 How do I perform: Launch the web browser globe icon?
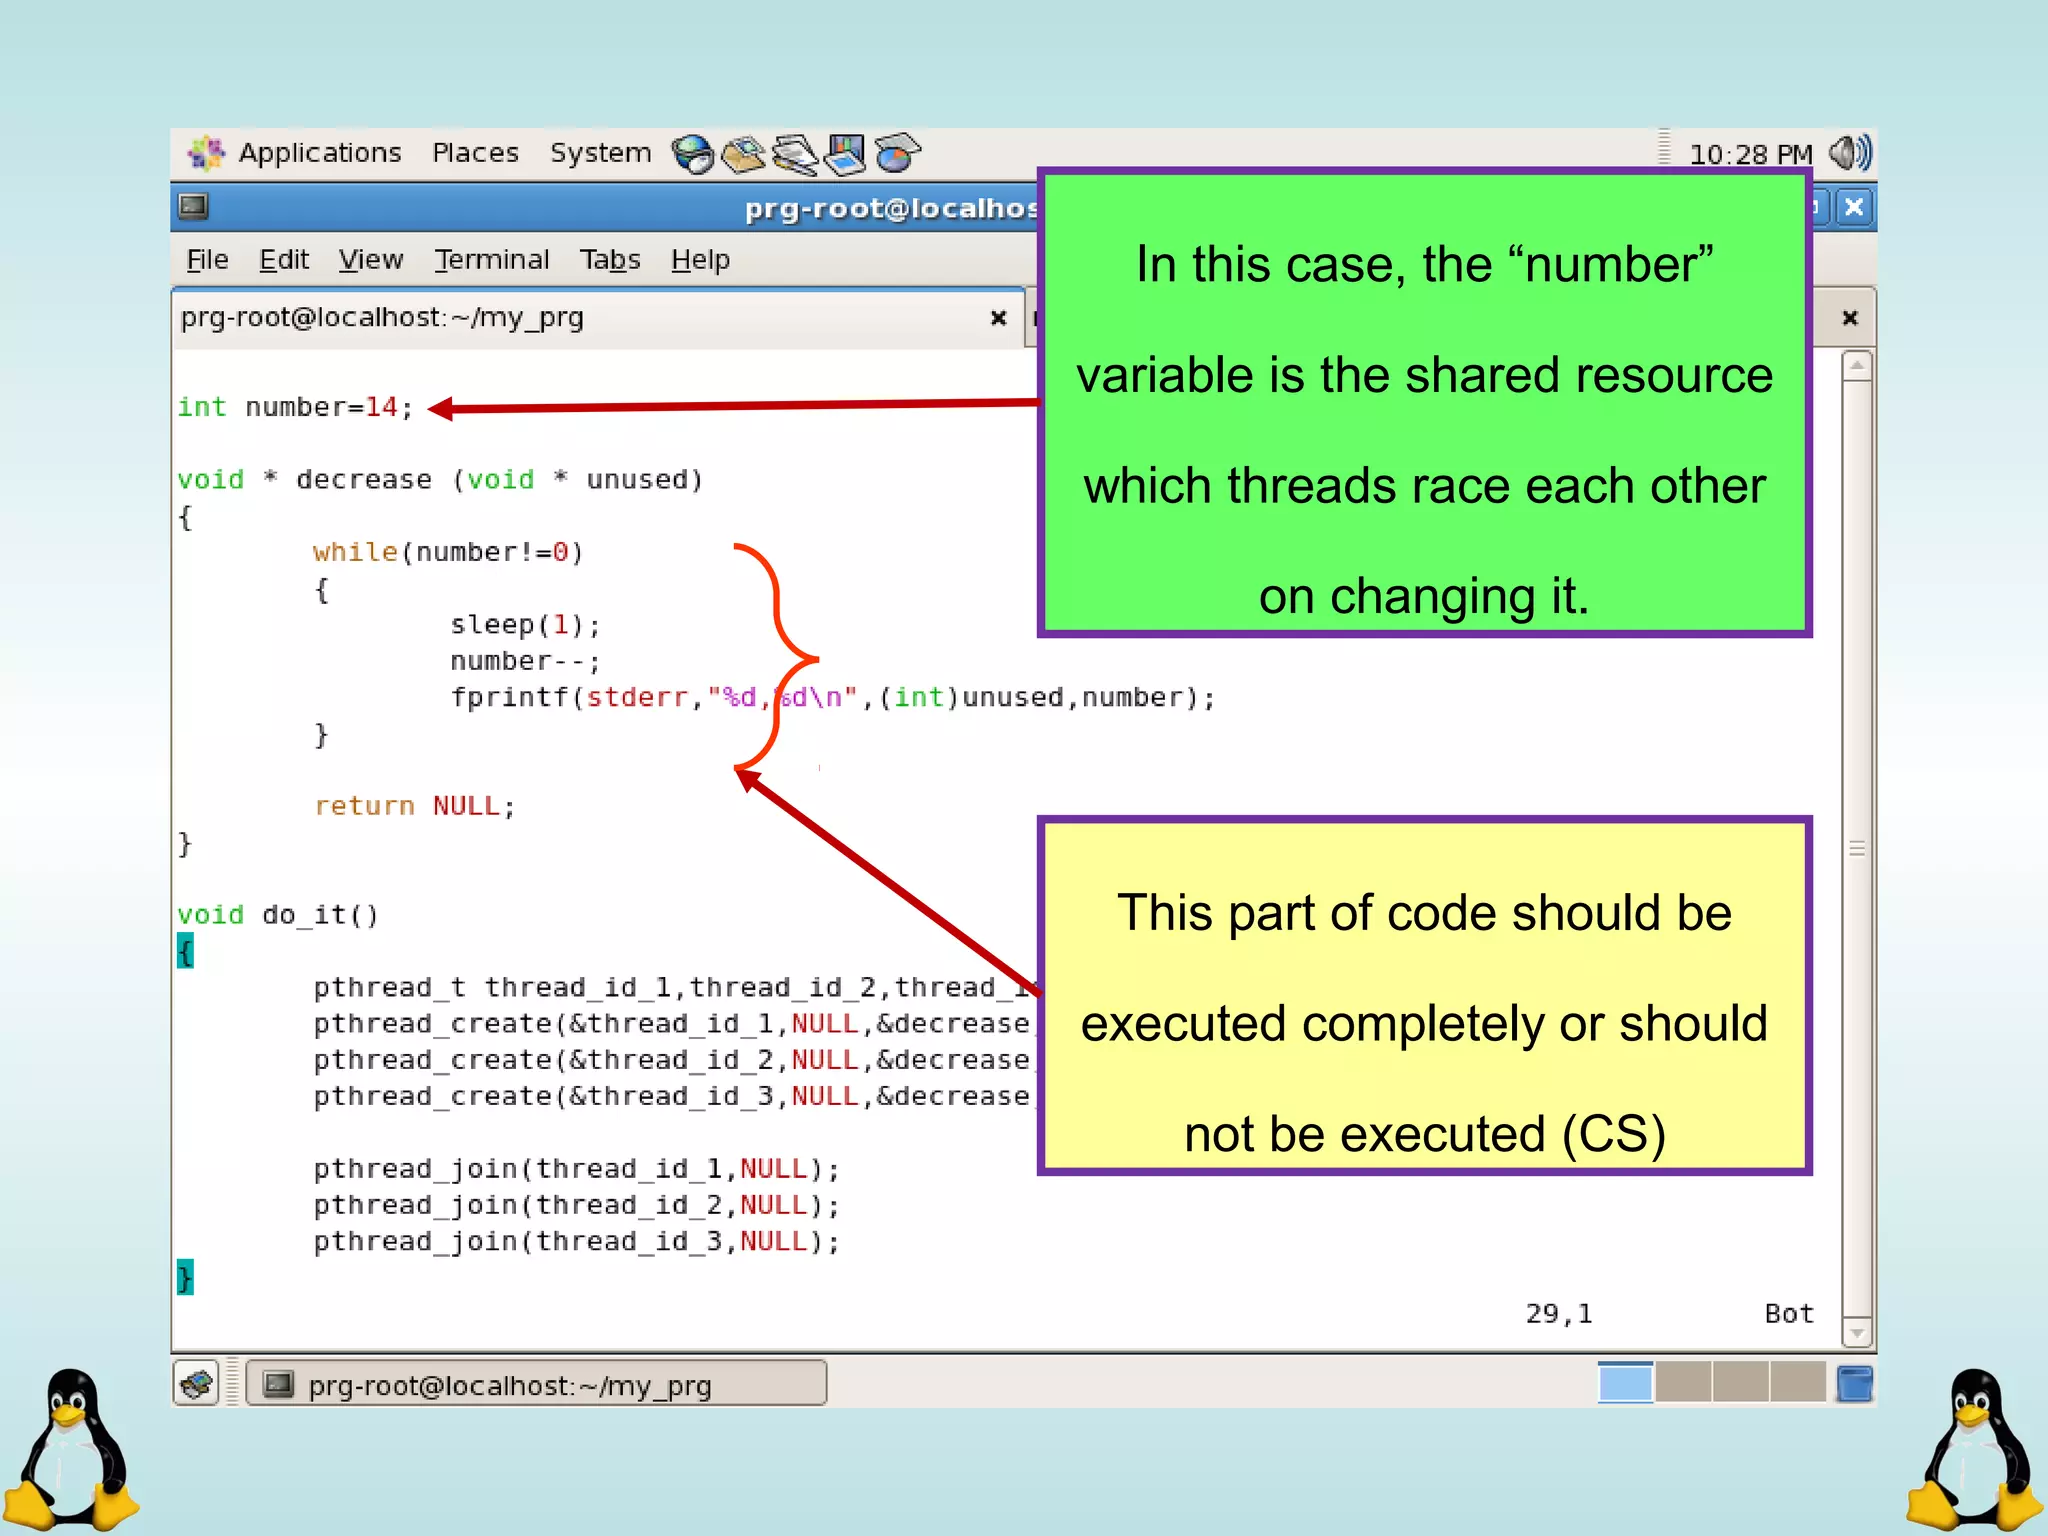pos(692,154)
